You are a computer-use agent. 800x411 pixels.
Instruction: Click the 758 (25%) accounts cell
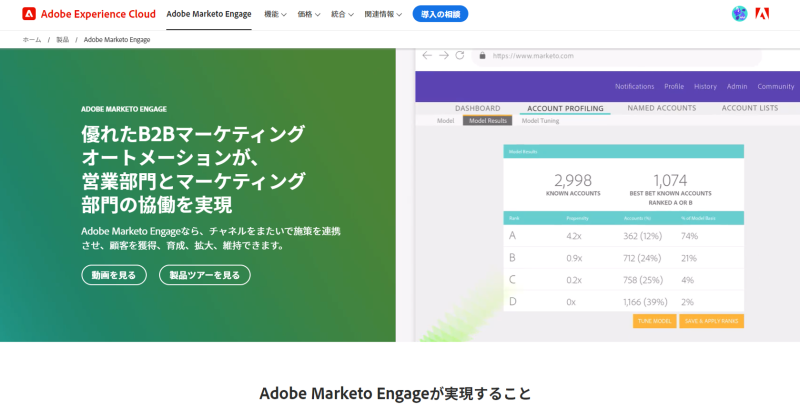(643, 280)
